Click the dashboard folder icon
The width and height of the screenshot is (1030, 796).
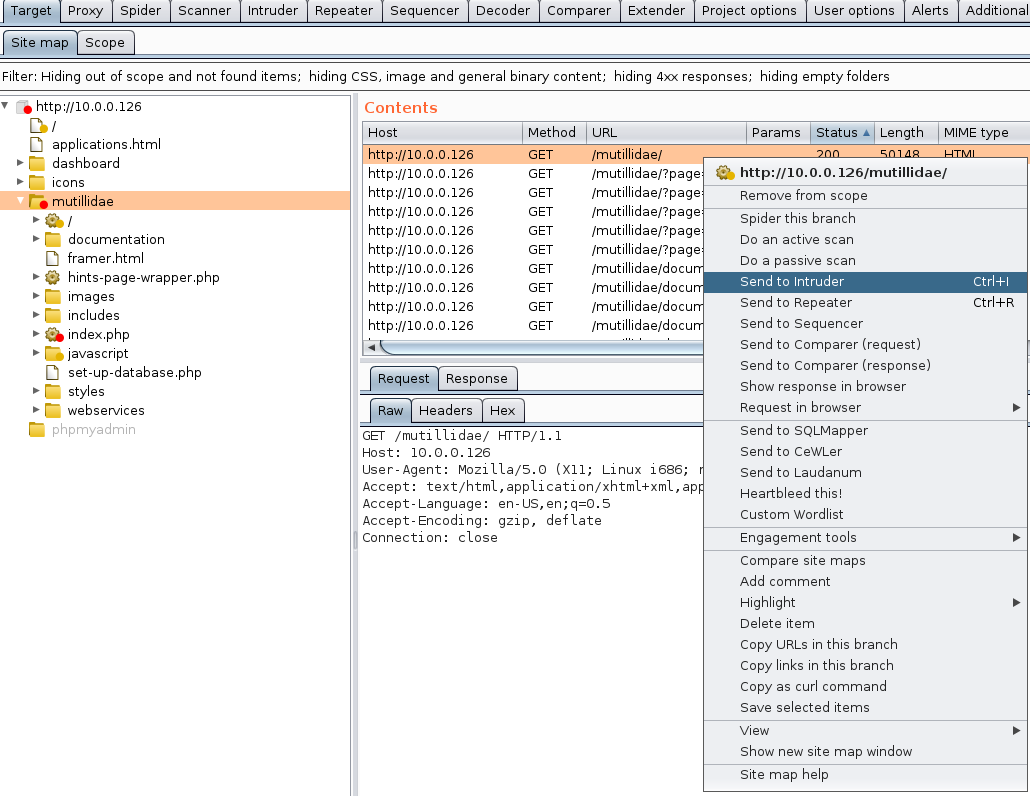point(37,164)
